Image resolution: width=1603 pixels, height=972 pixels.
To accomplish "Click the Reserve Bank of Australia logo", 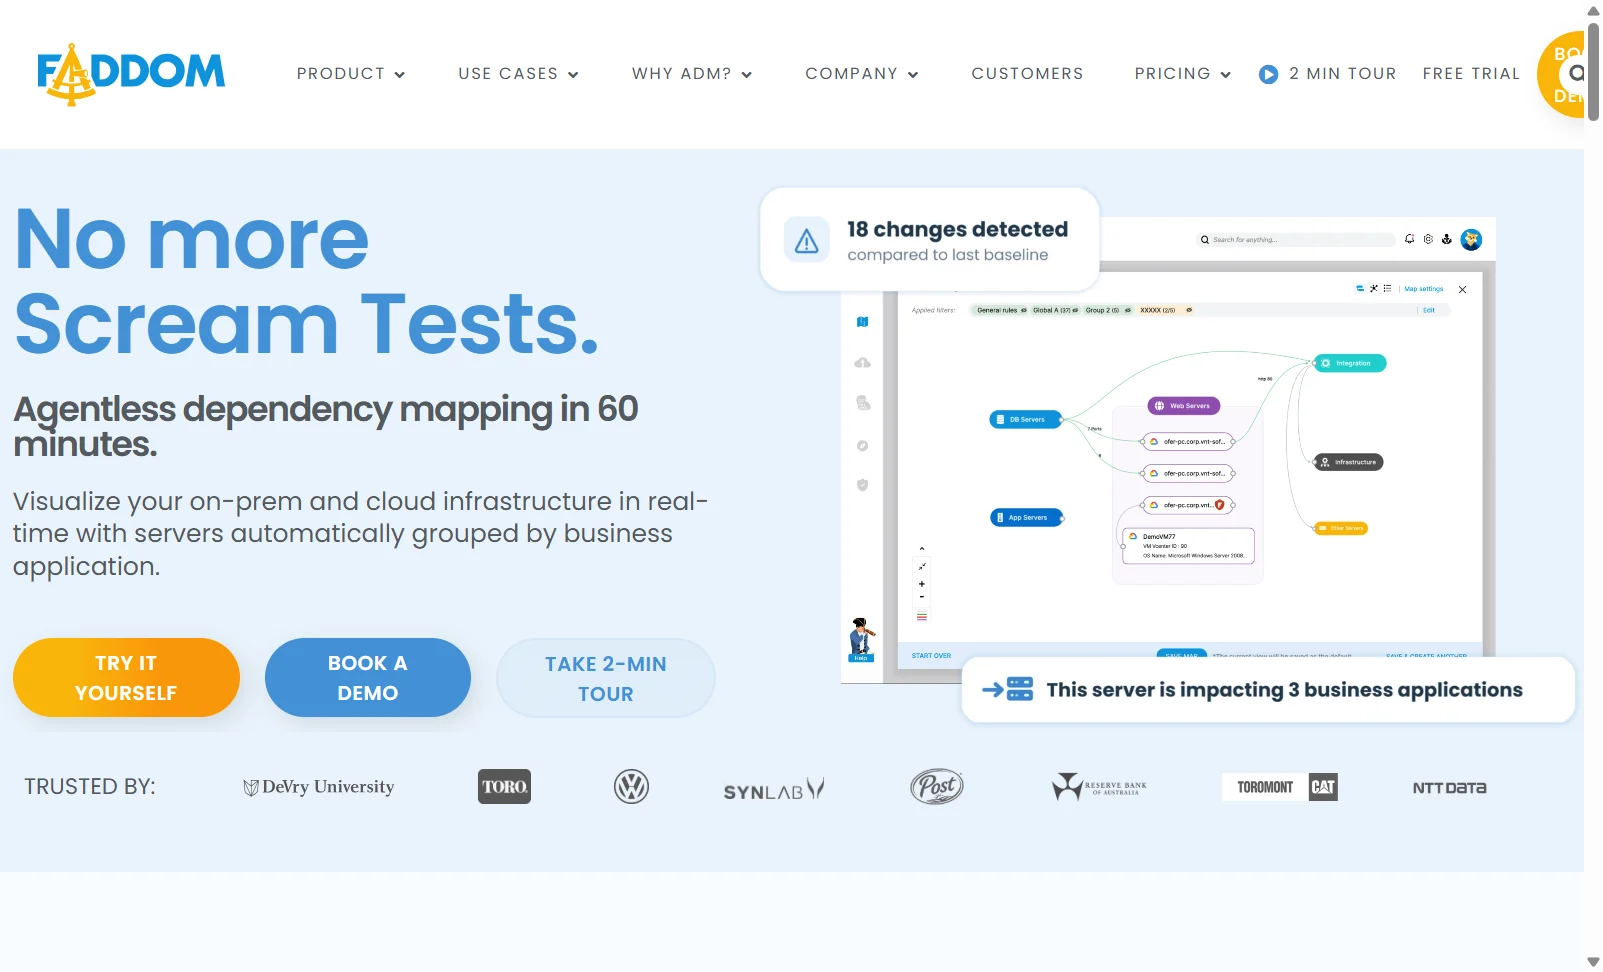I will click(x=1099, y=787).
